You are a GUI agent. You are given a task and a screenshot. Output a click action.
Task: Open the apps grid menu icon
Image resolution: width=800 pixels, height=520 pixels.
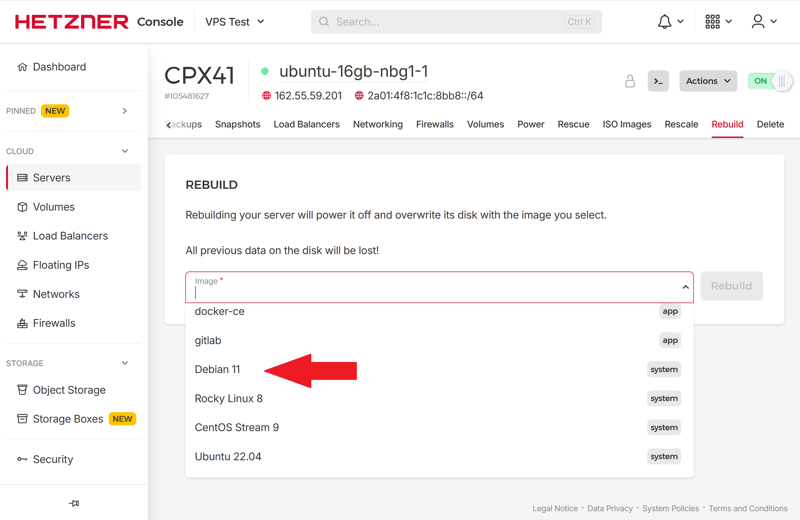point(713,21)
